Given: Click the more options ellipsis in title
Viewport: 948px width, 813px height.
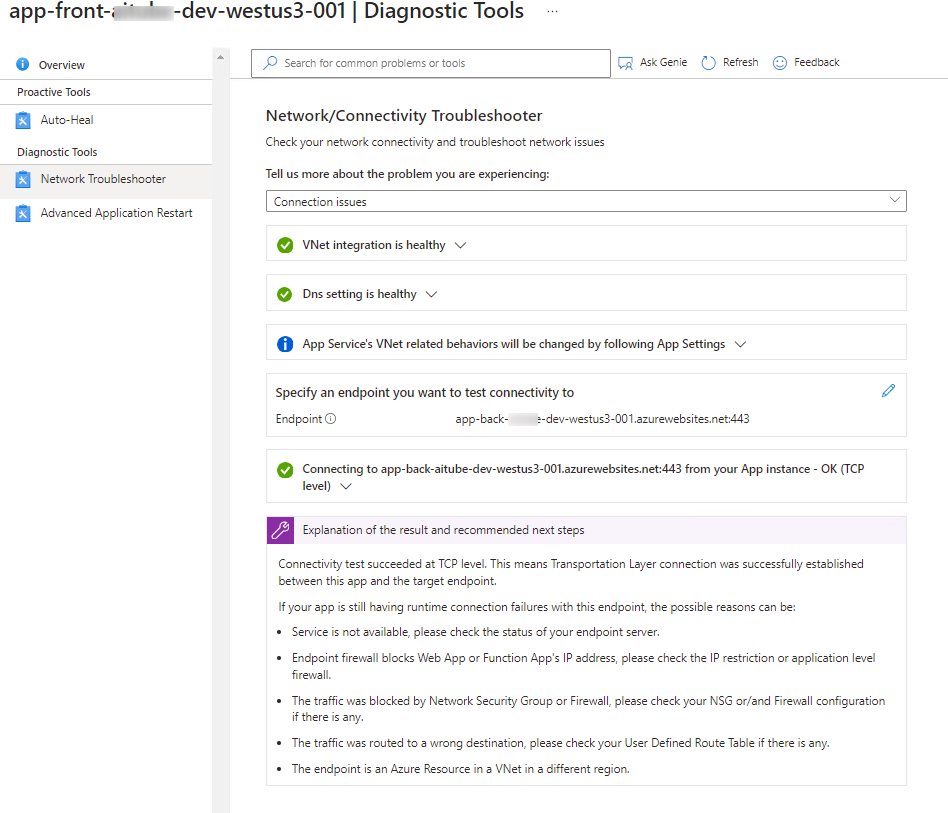Looking at the screenshot, I should point(552,12).
